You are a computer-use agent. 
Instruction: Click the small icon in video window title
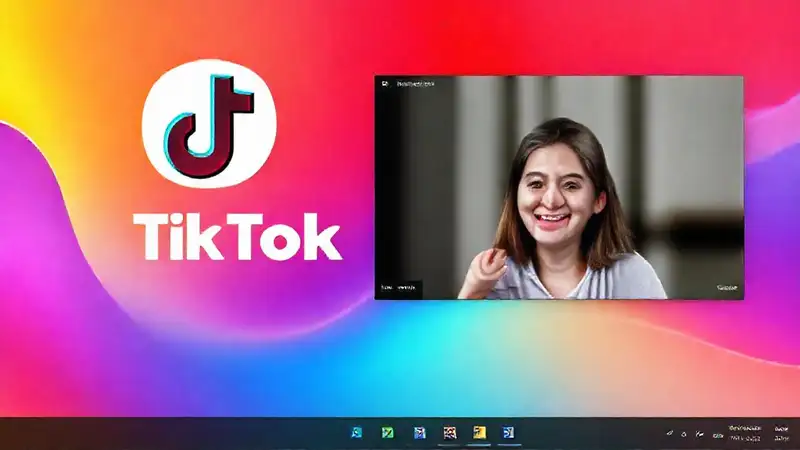coord(385,84)
